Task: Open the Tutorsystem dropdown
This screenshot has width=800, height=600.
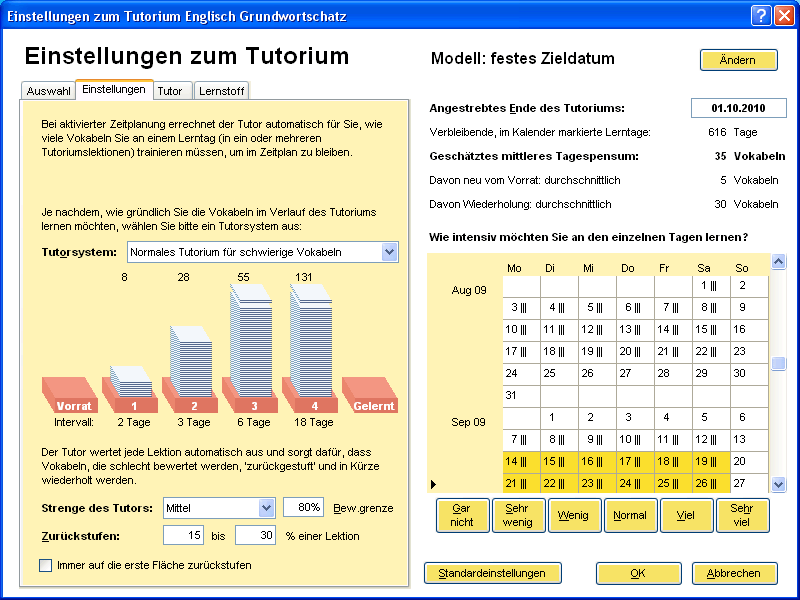Action: point(390,252)
